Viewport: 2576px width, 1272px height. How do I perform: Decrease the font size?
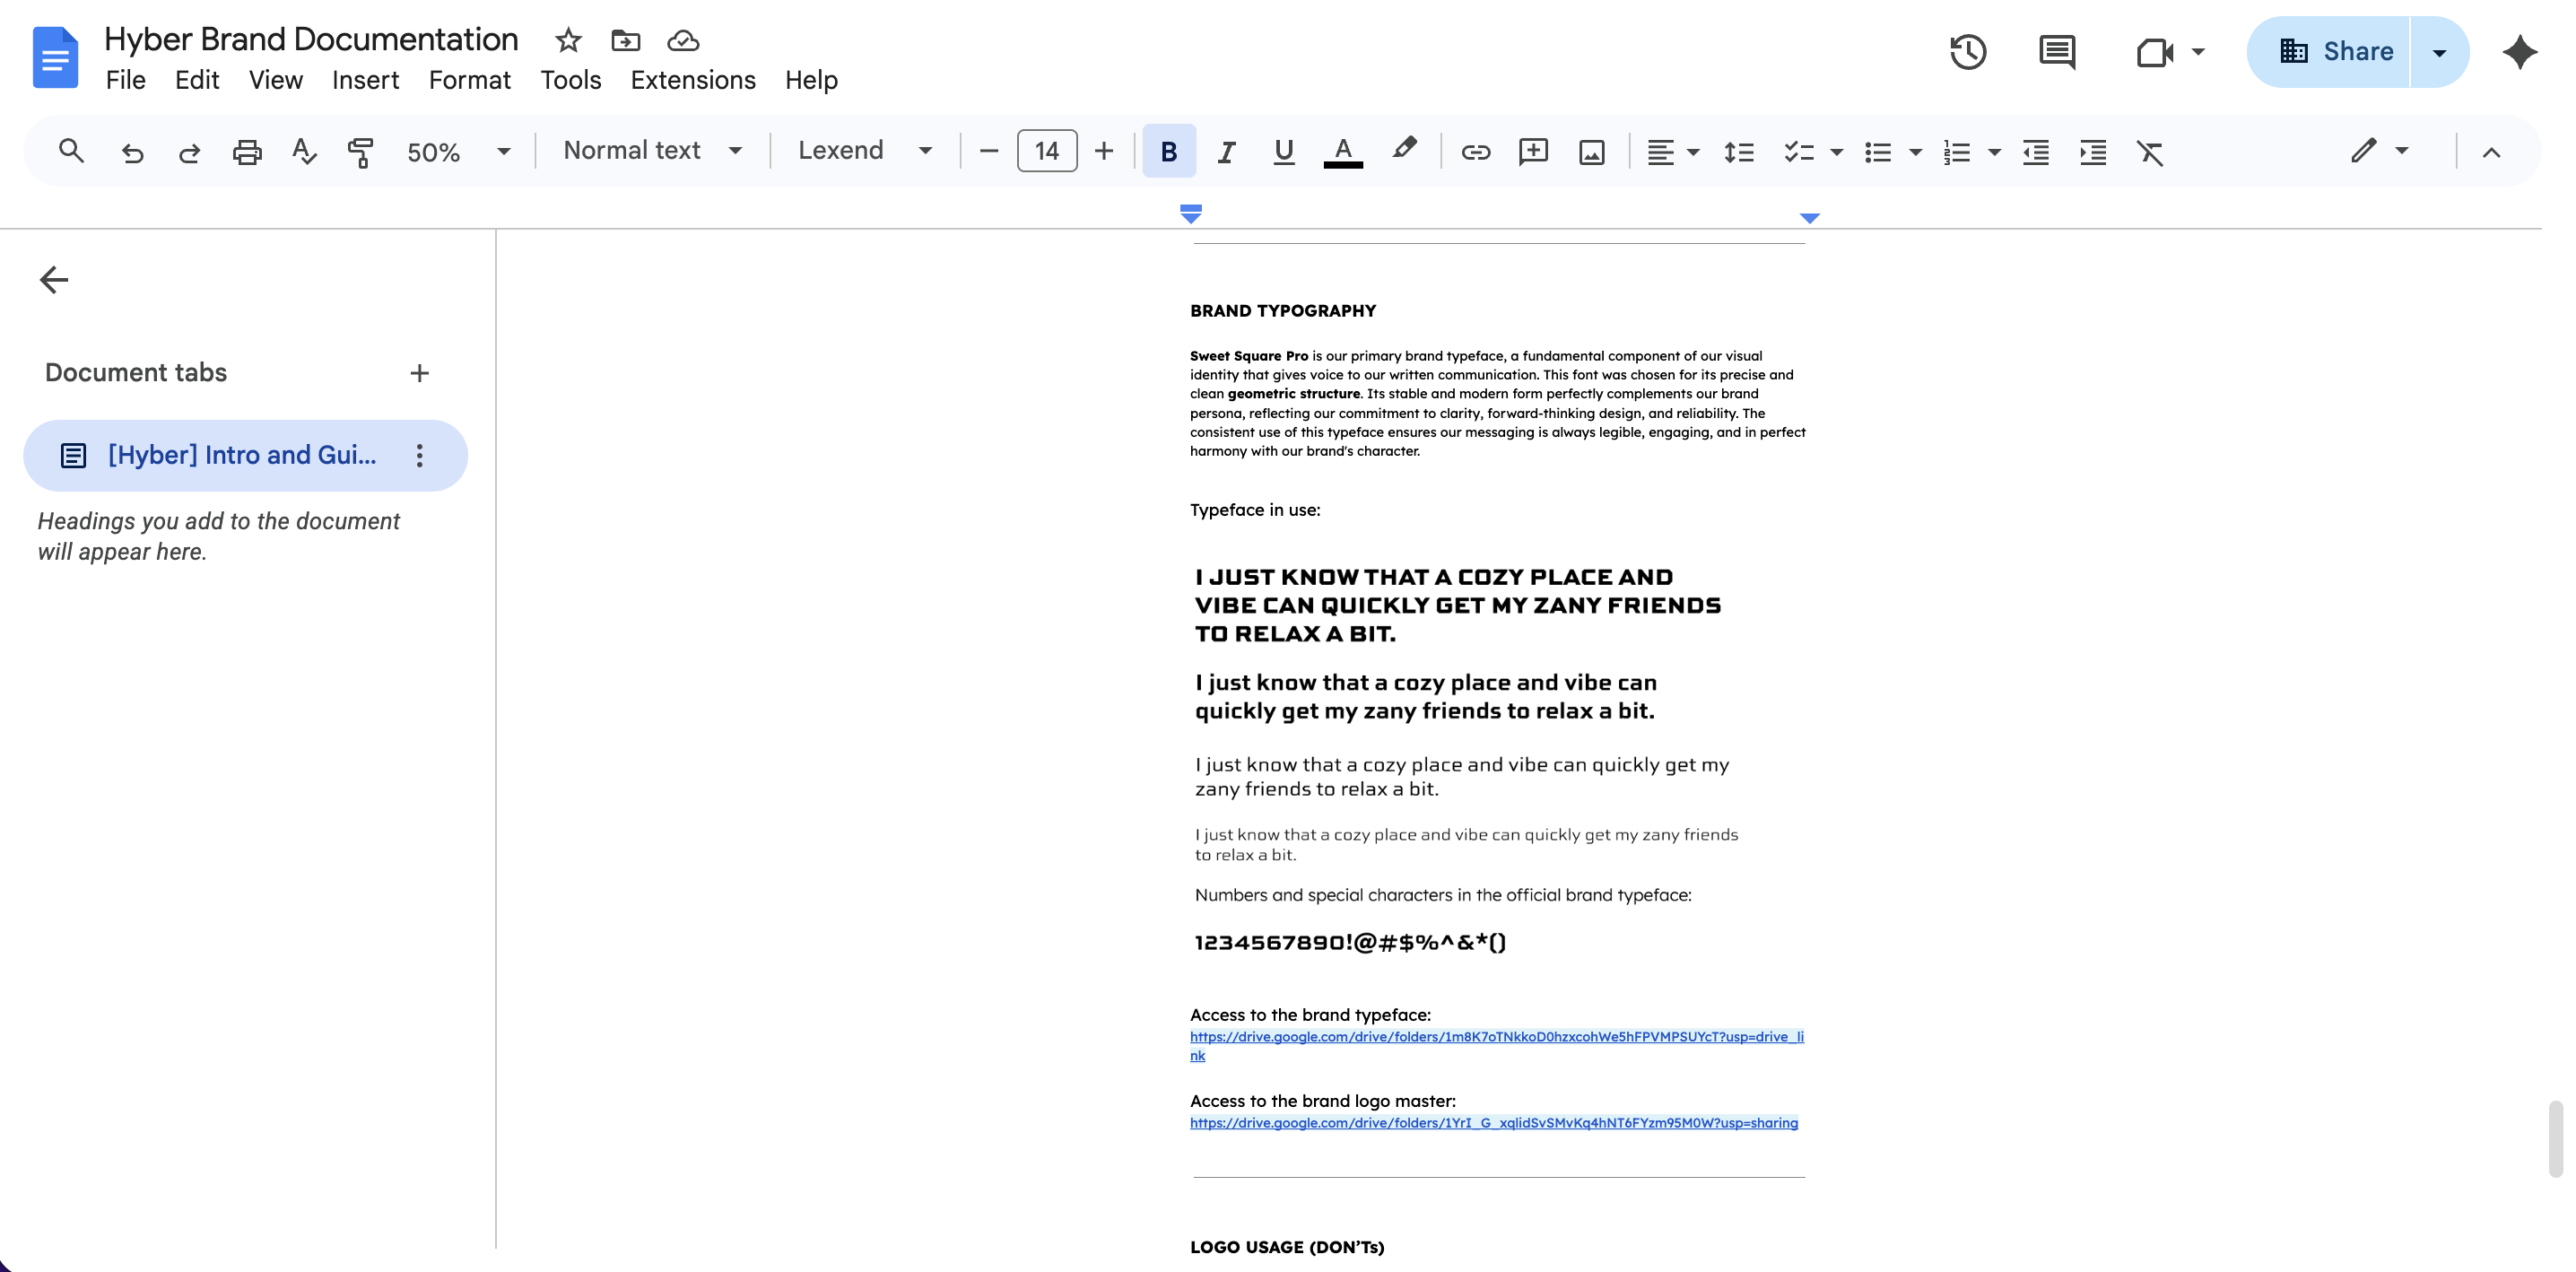(x=989, y=152)
